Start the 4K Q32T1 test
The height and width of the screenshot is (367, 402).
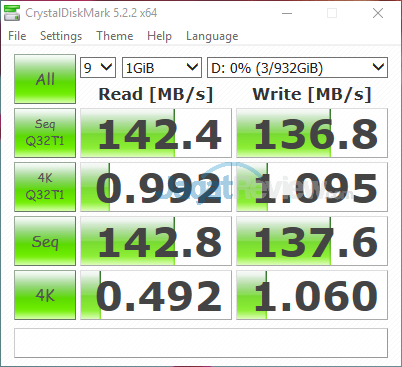tap(45, 187)
